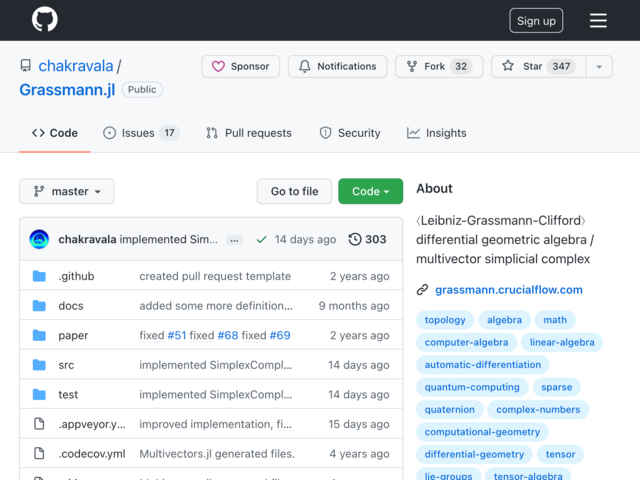Click the link chain icon
The image size is (640, 480).
click(x=422, y=290)
